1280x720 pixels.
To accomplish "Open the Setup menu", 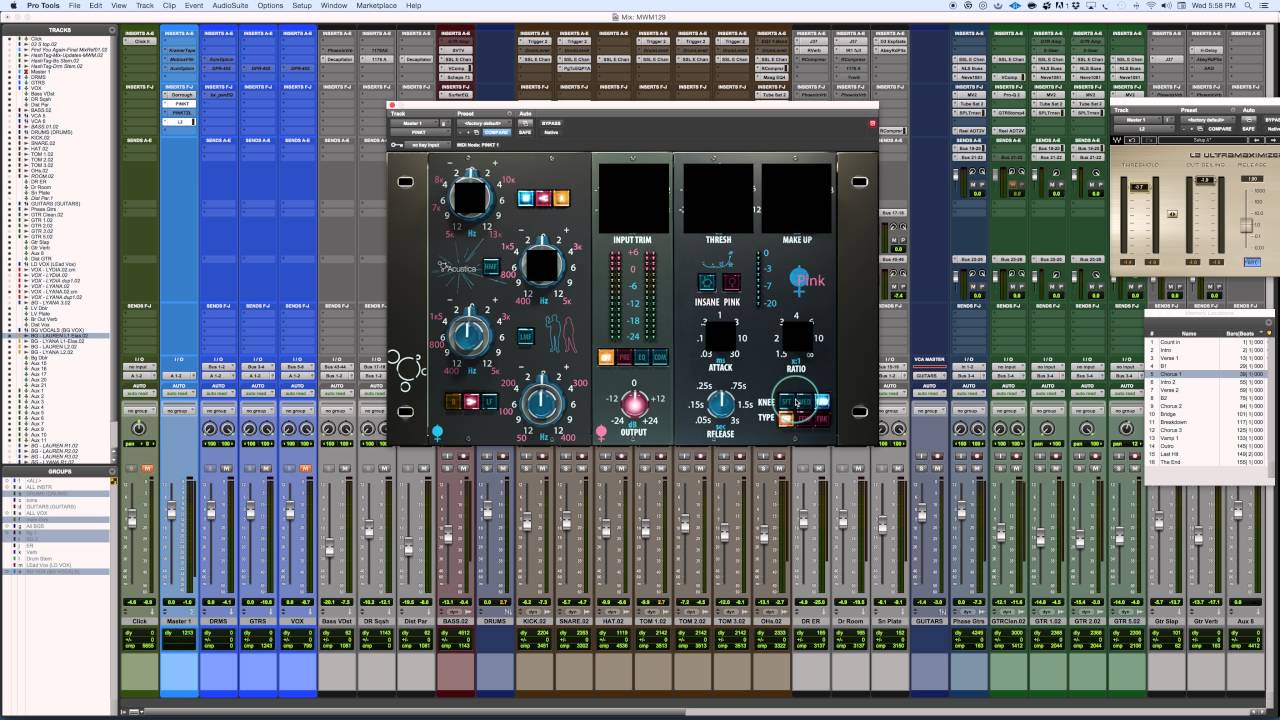I will click(301, 6).
